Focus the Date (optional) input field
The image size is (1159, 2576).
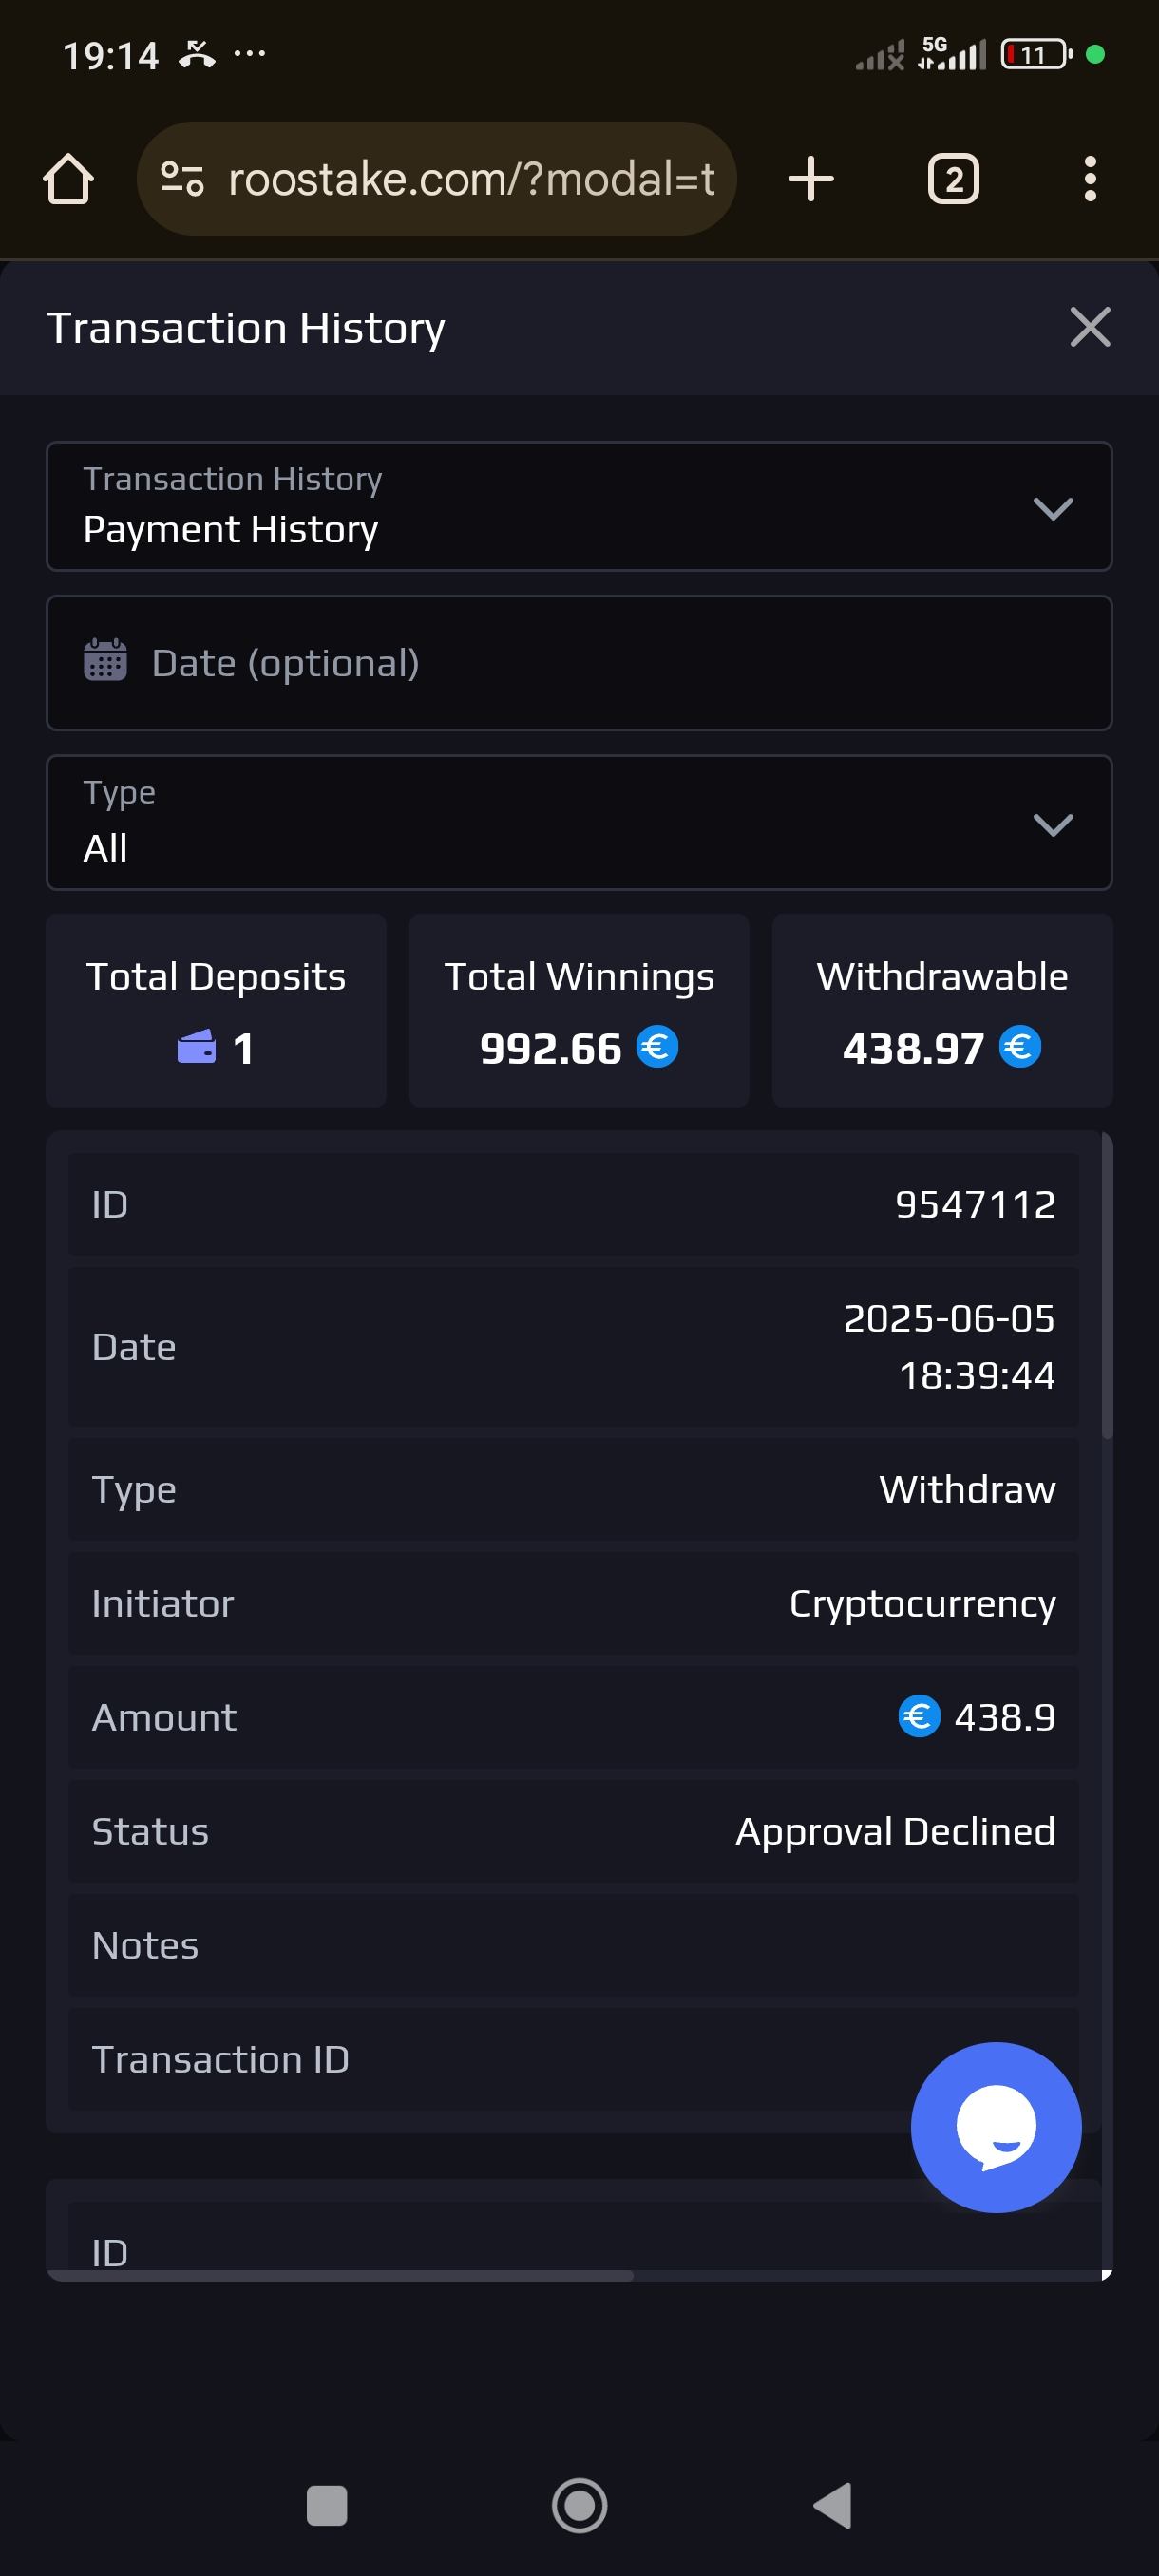(600, 663)
